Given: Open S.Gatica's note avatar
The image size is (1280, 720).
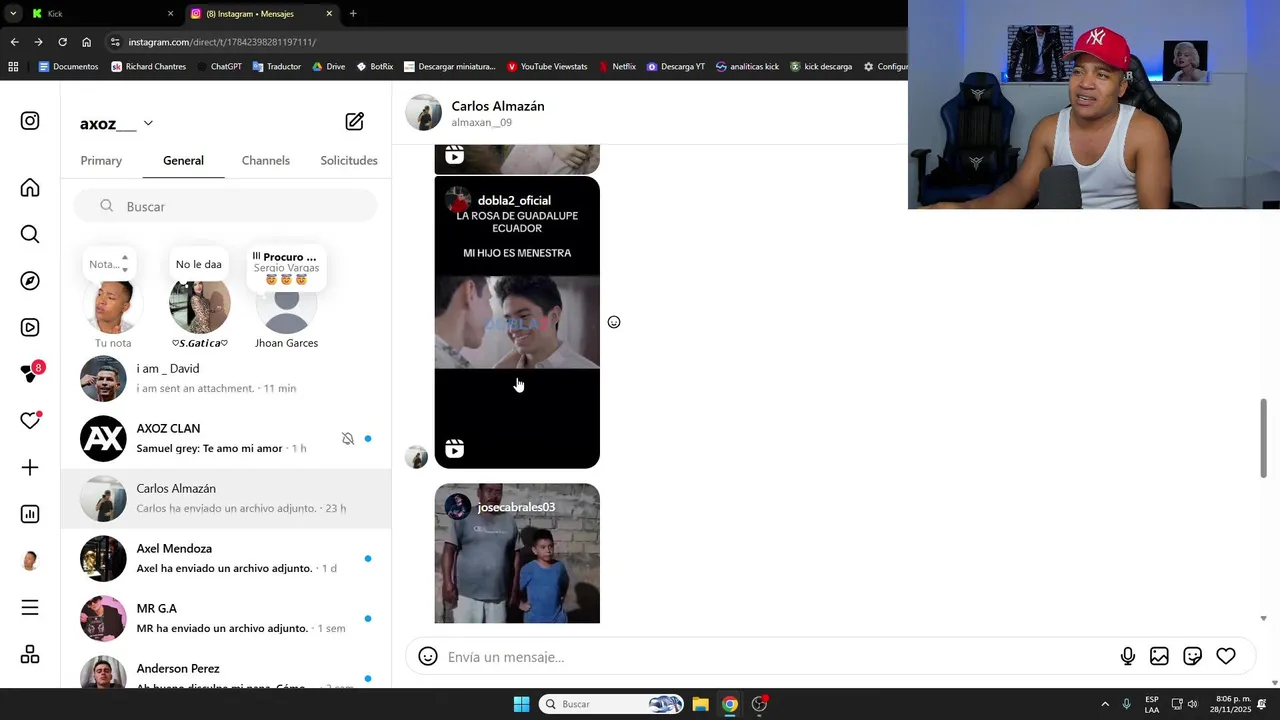Looking at the screenshot, I should pos(200,304).
